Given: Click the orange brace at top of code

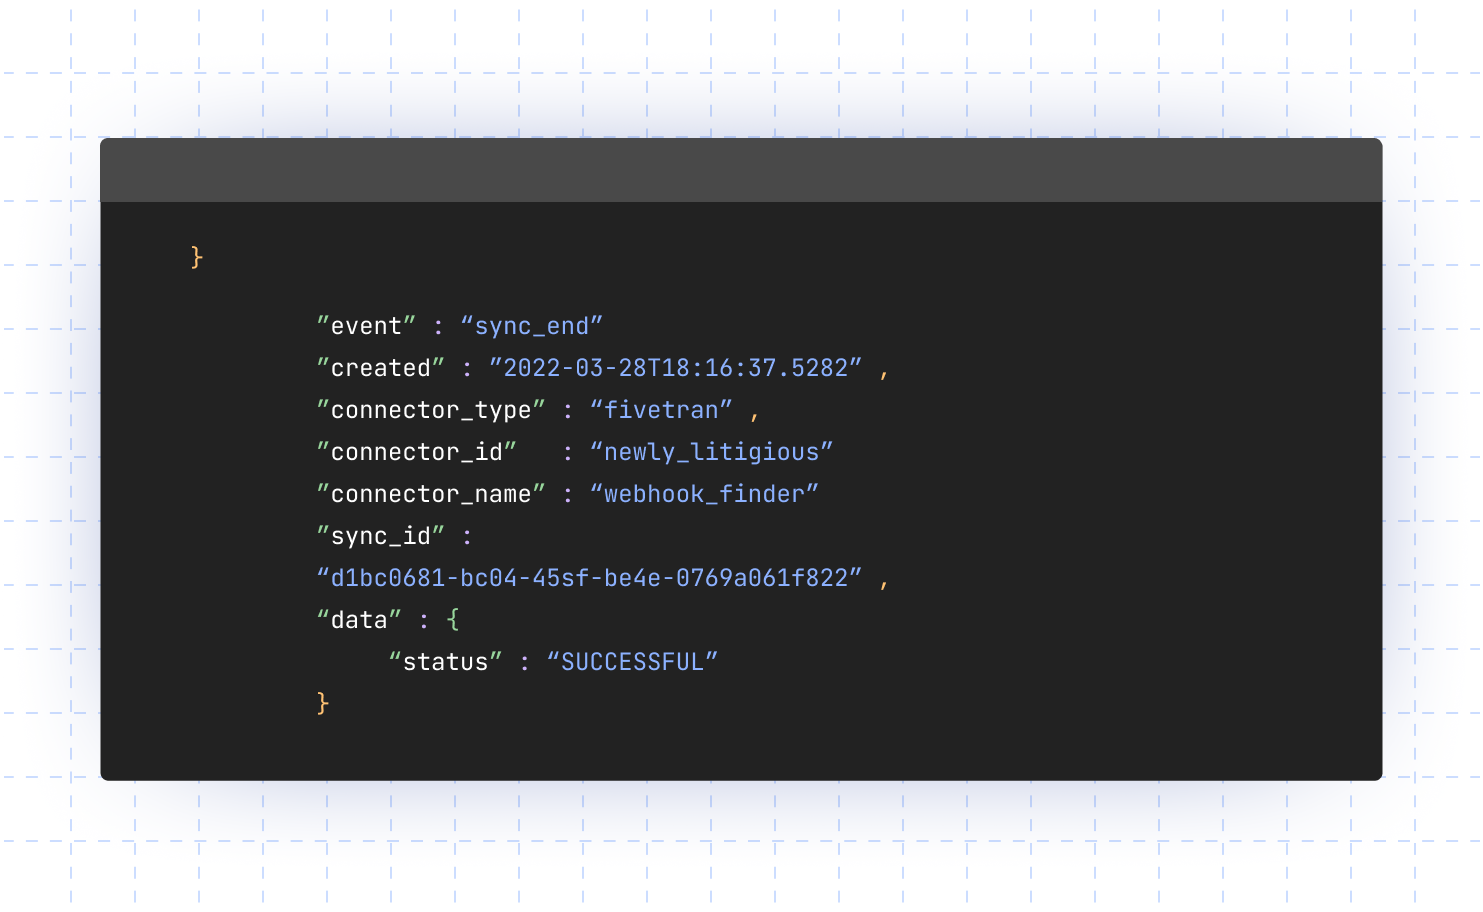Looking at the screenshot, I should [x=197, y=258].
